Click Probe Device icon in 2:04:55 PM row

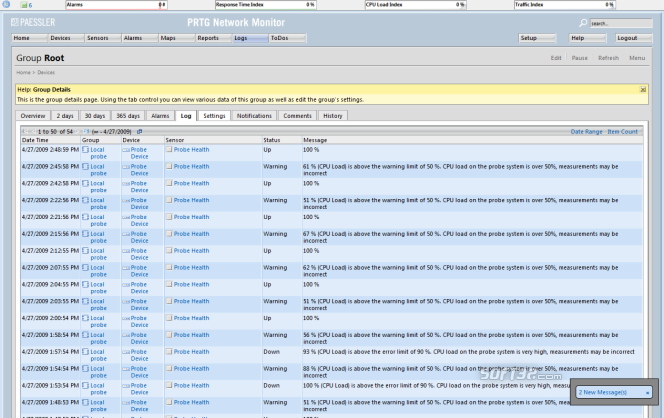126,285
